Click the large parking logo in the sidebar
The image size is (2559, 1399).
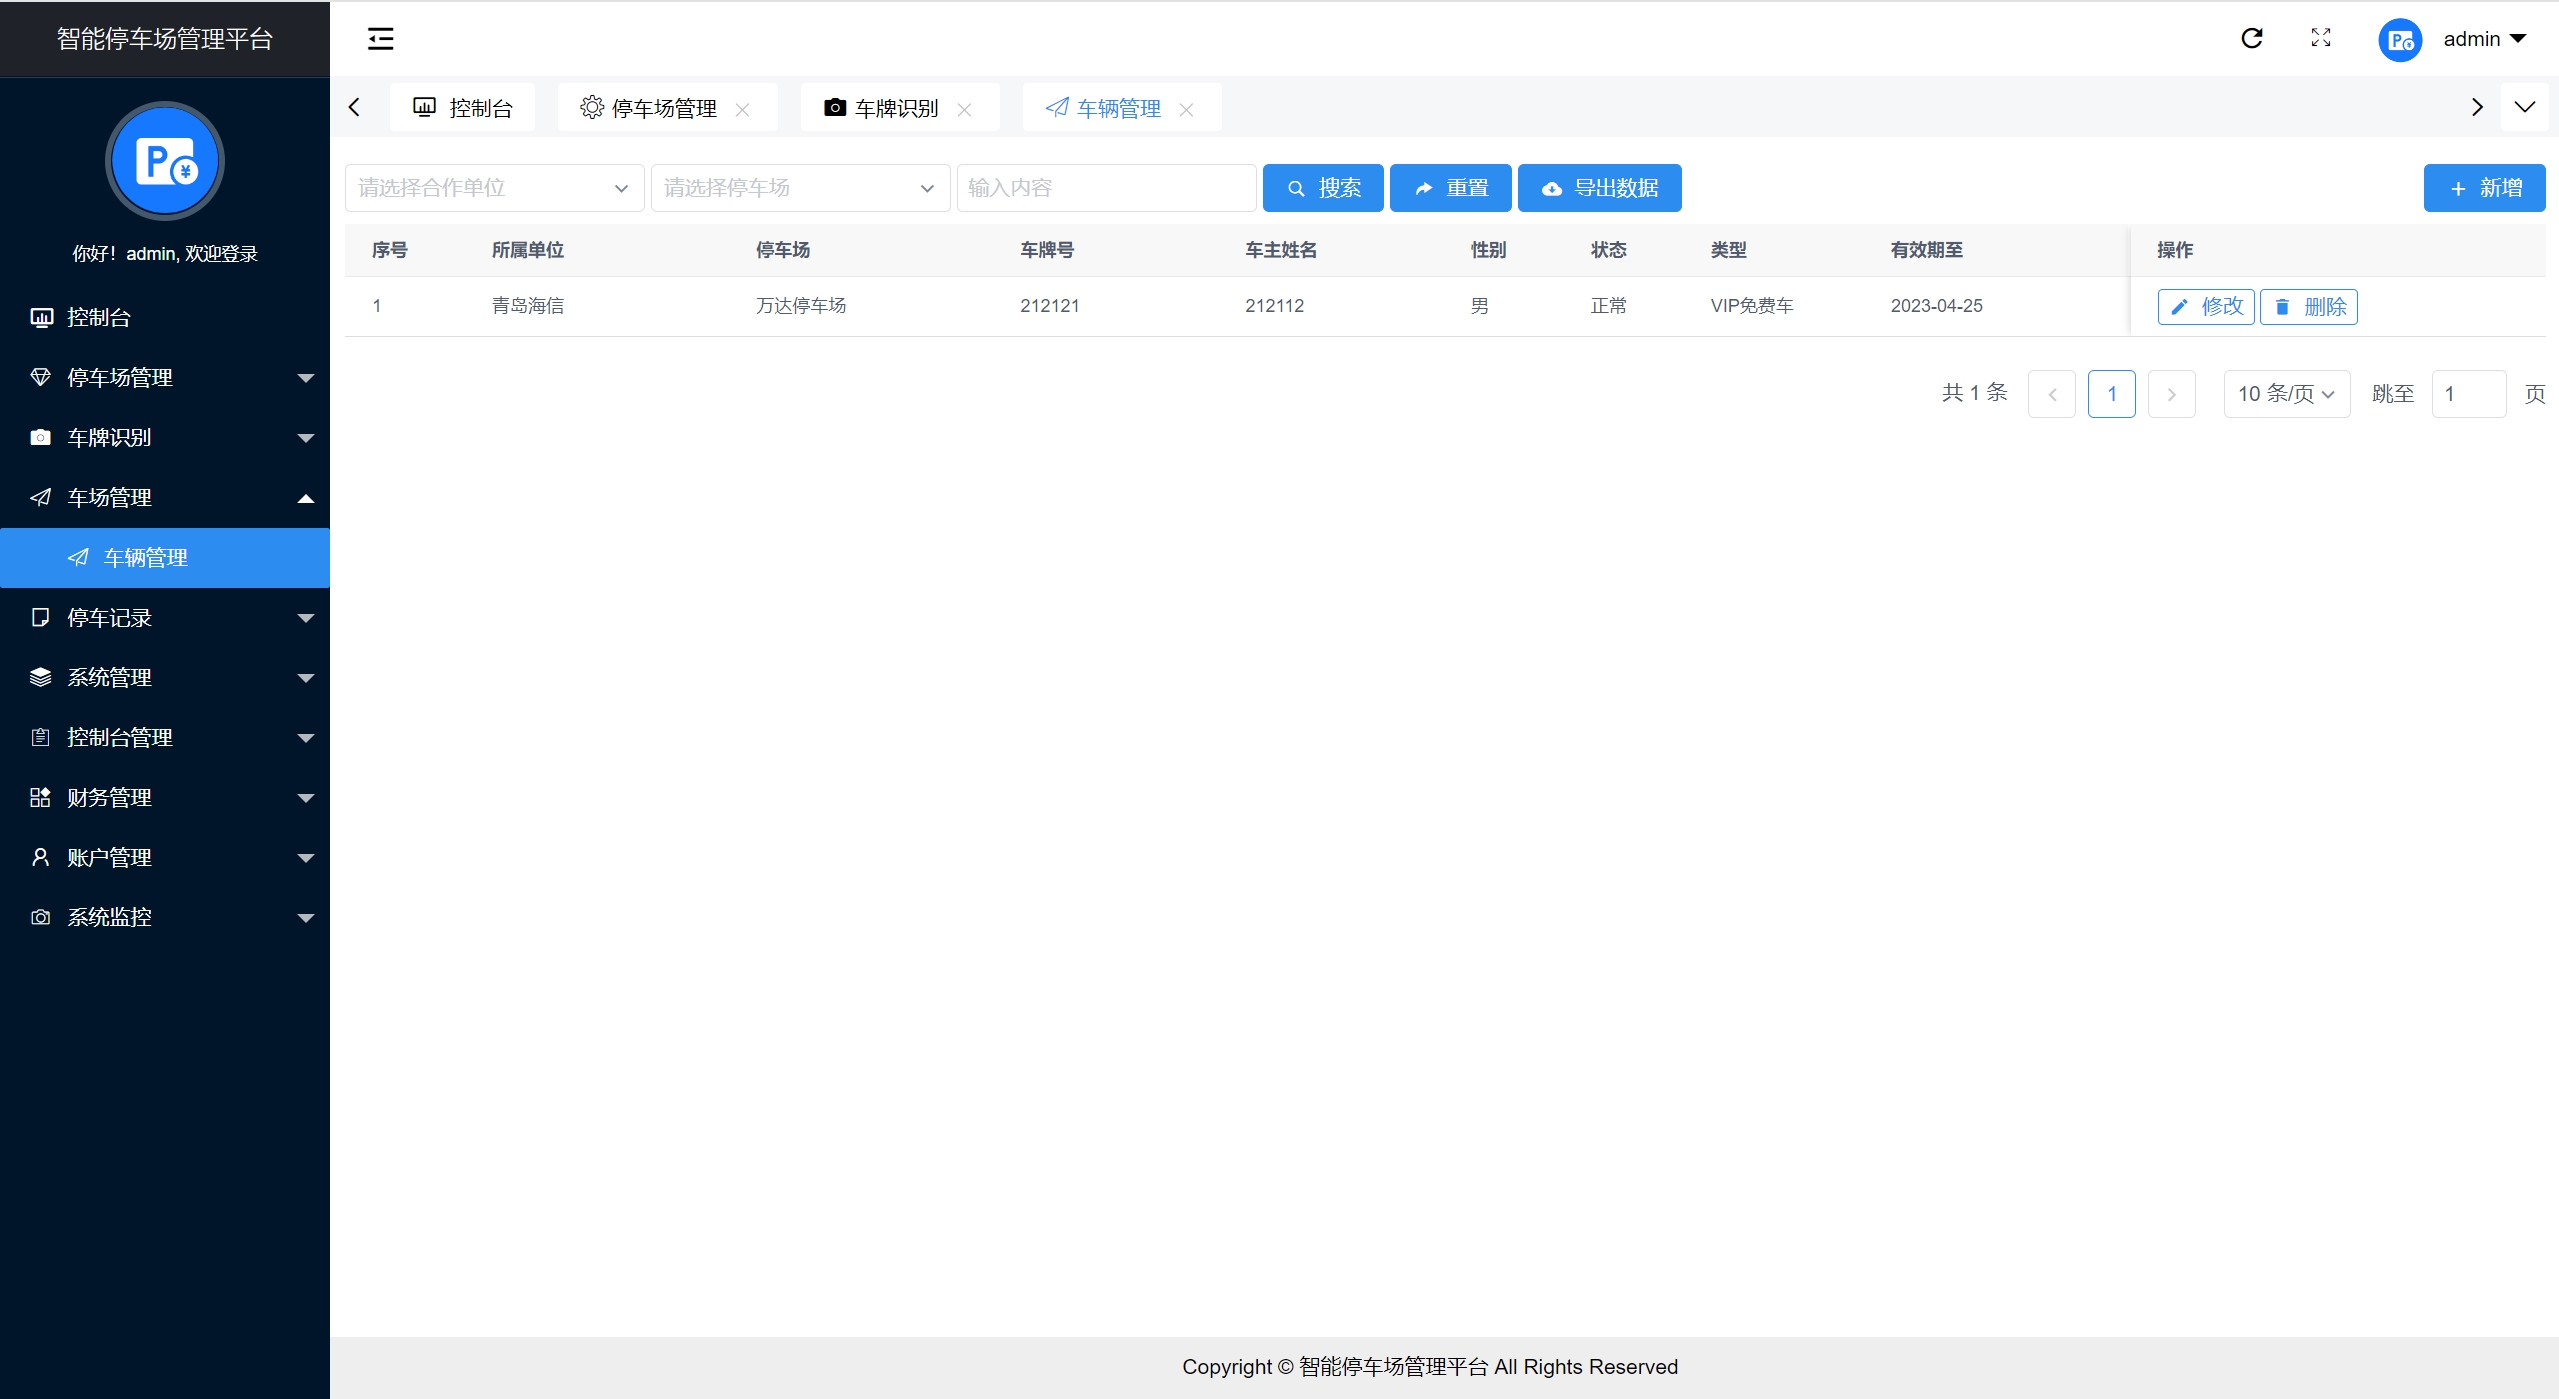click(x=165, y=161)
